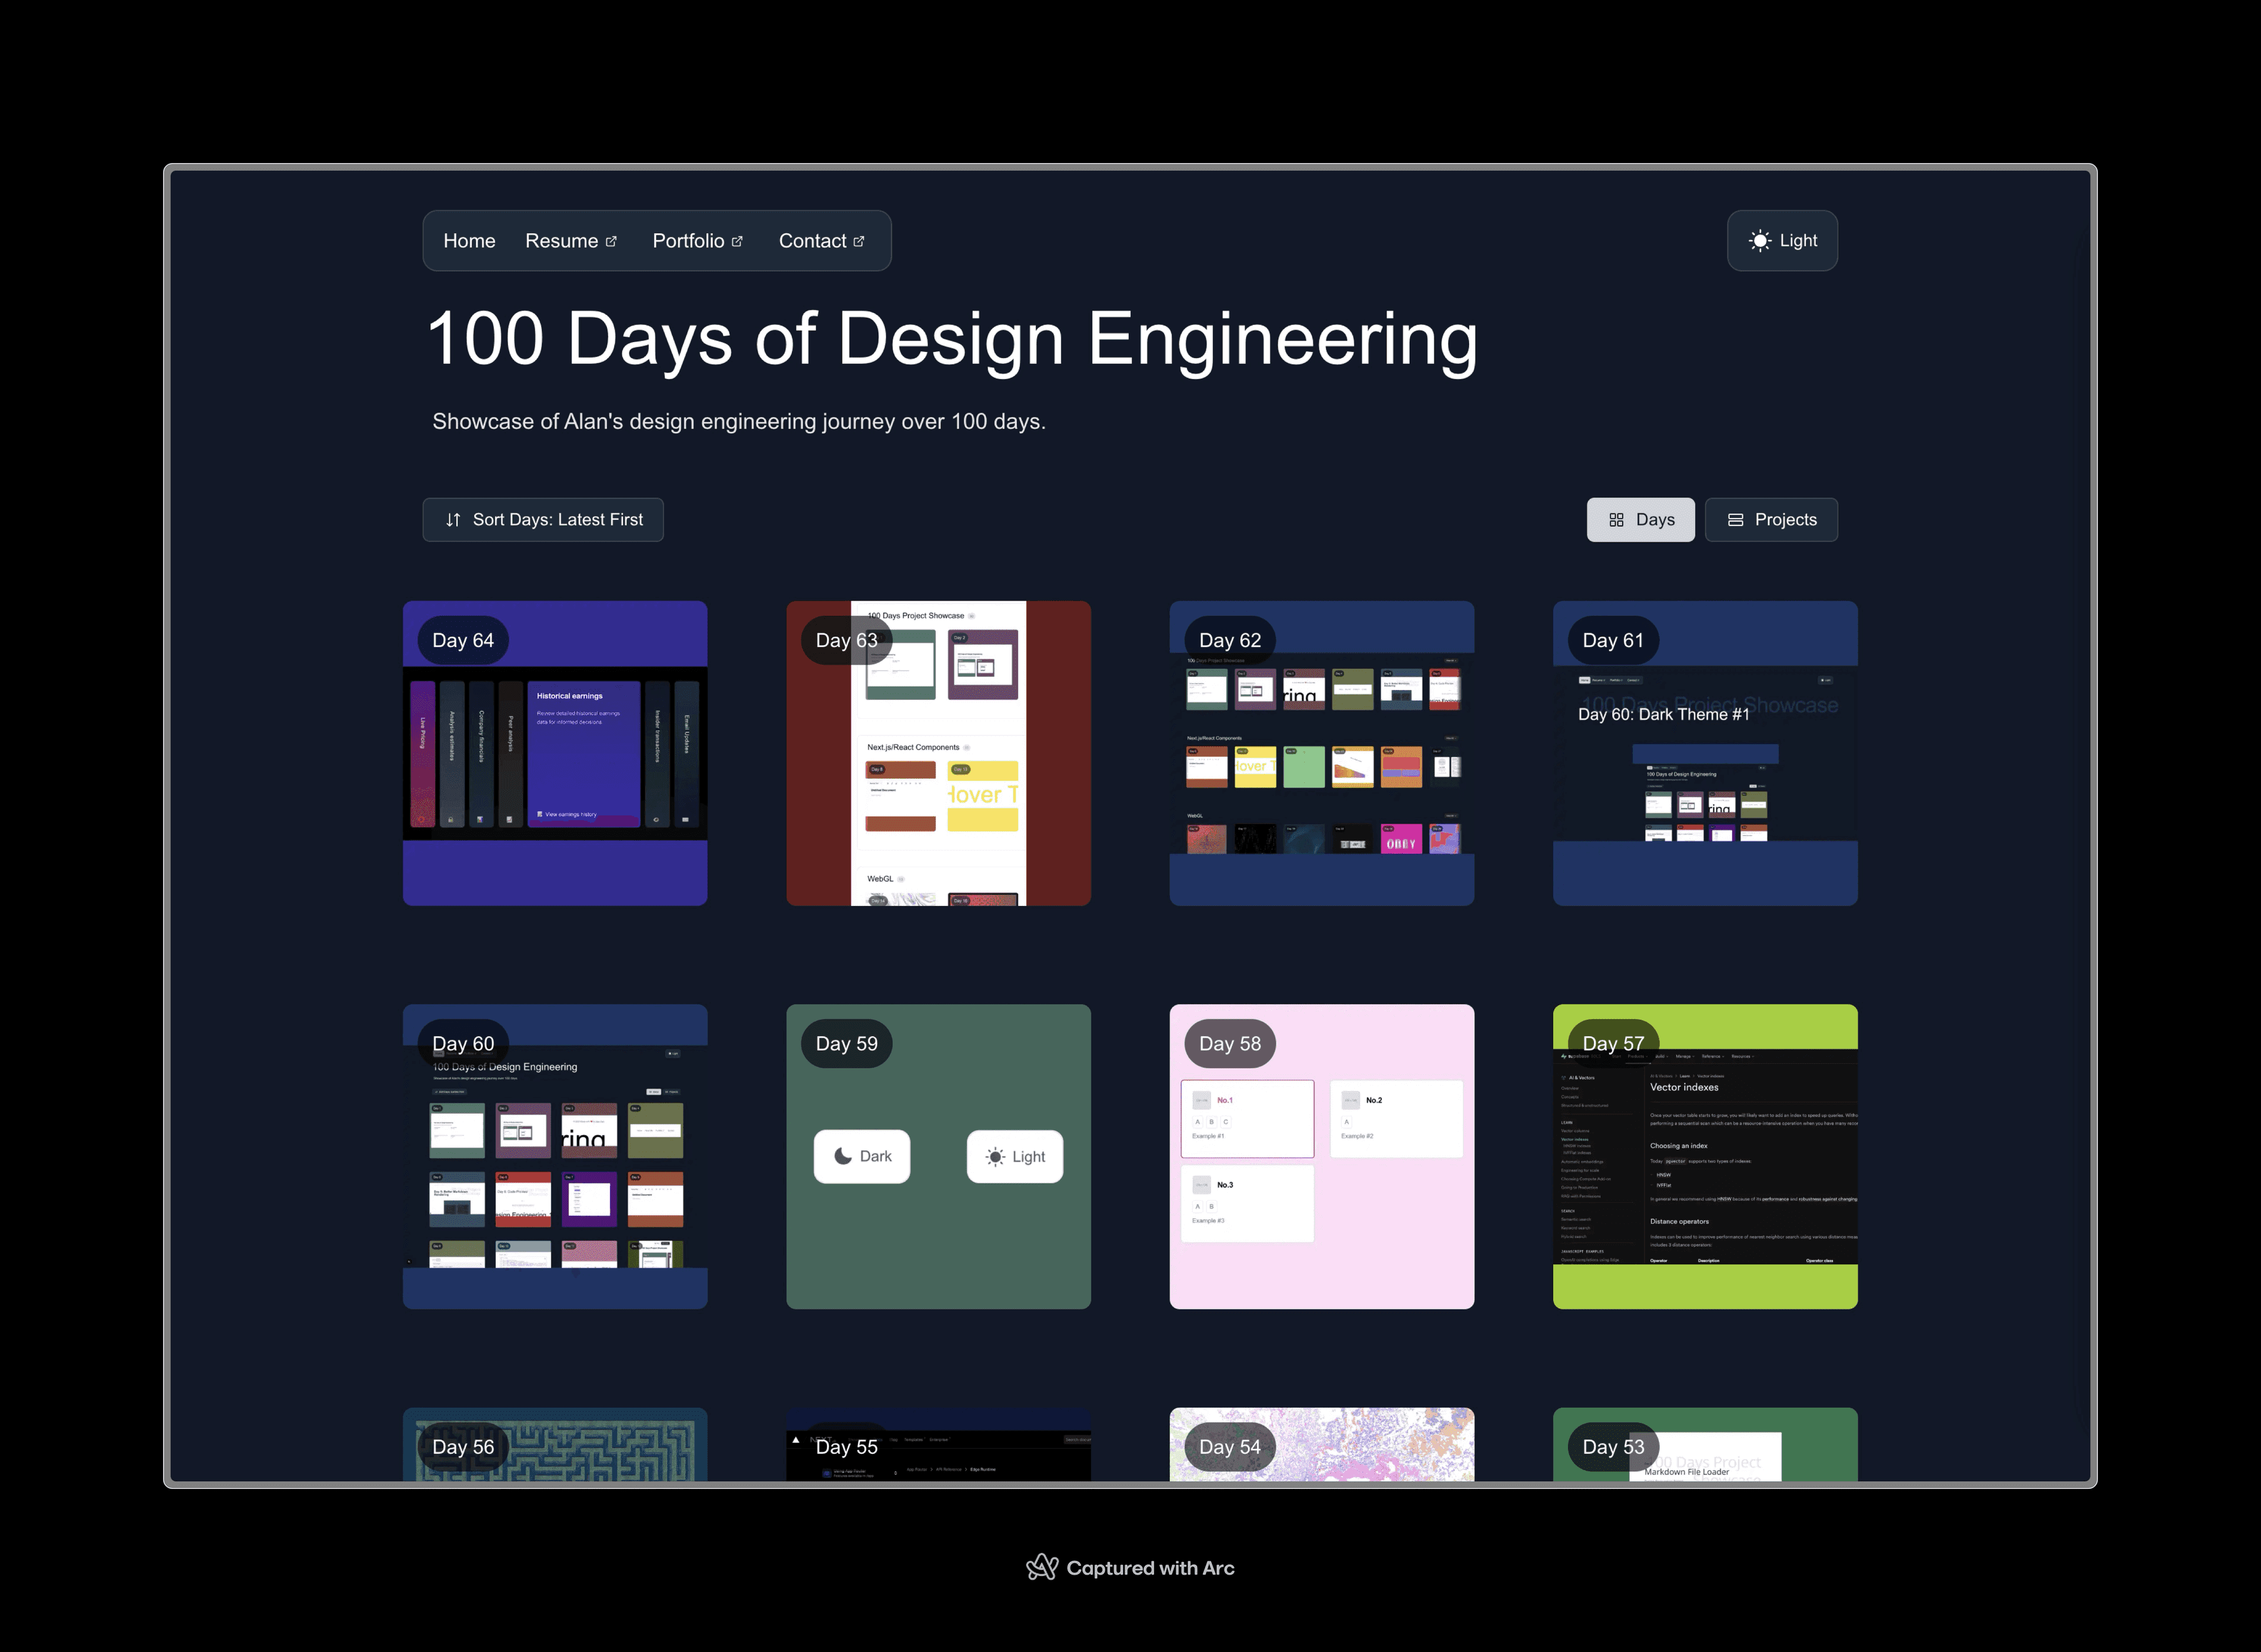Click the Day 59 badge label
The width and height of the screenshot is (2261, 1652).
click(x=847, y=1044)
